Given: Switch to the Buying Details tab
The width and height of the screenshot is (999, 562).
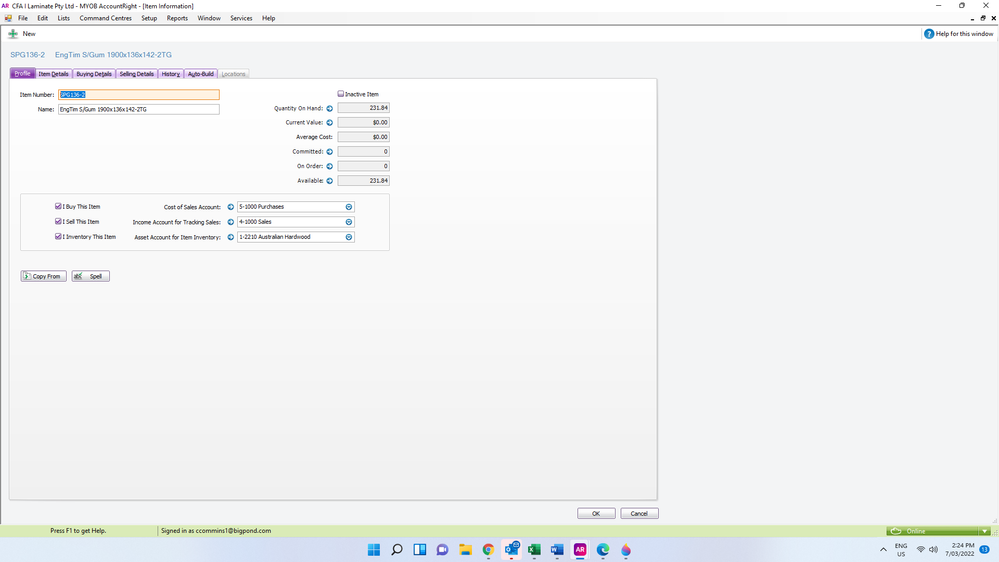Looking at the screenshot, I should click(94, 74).
